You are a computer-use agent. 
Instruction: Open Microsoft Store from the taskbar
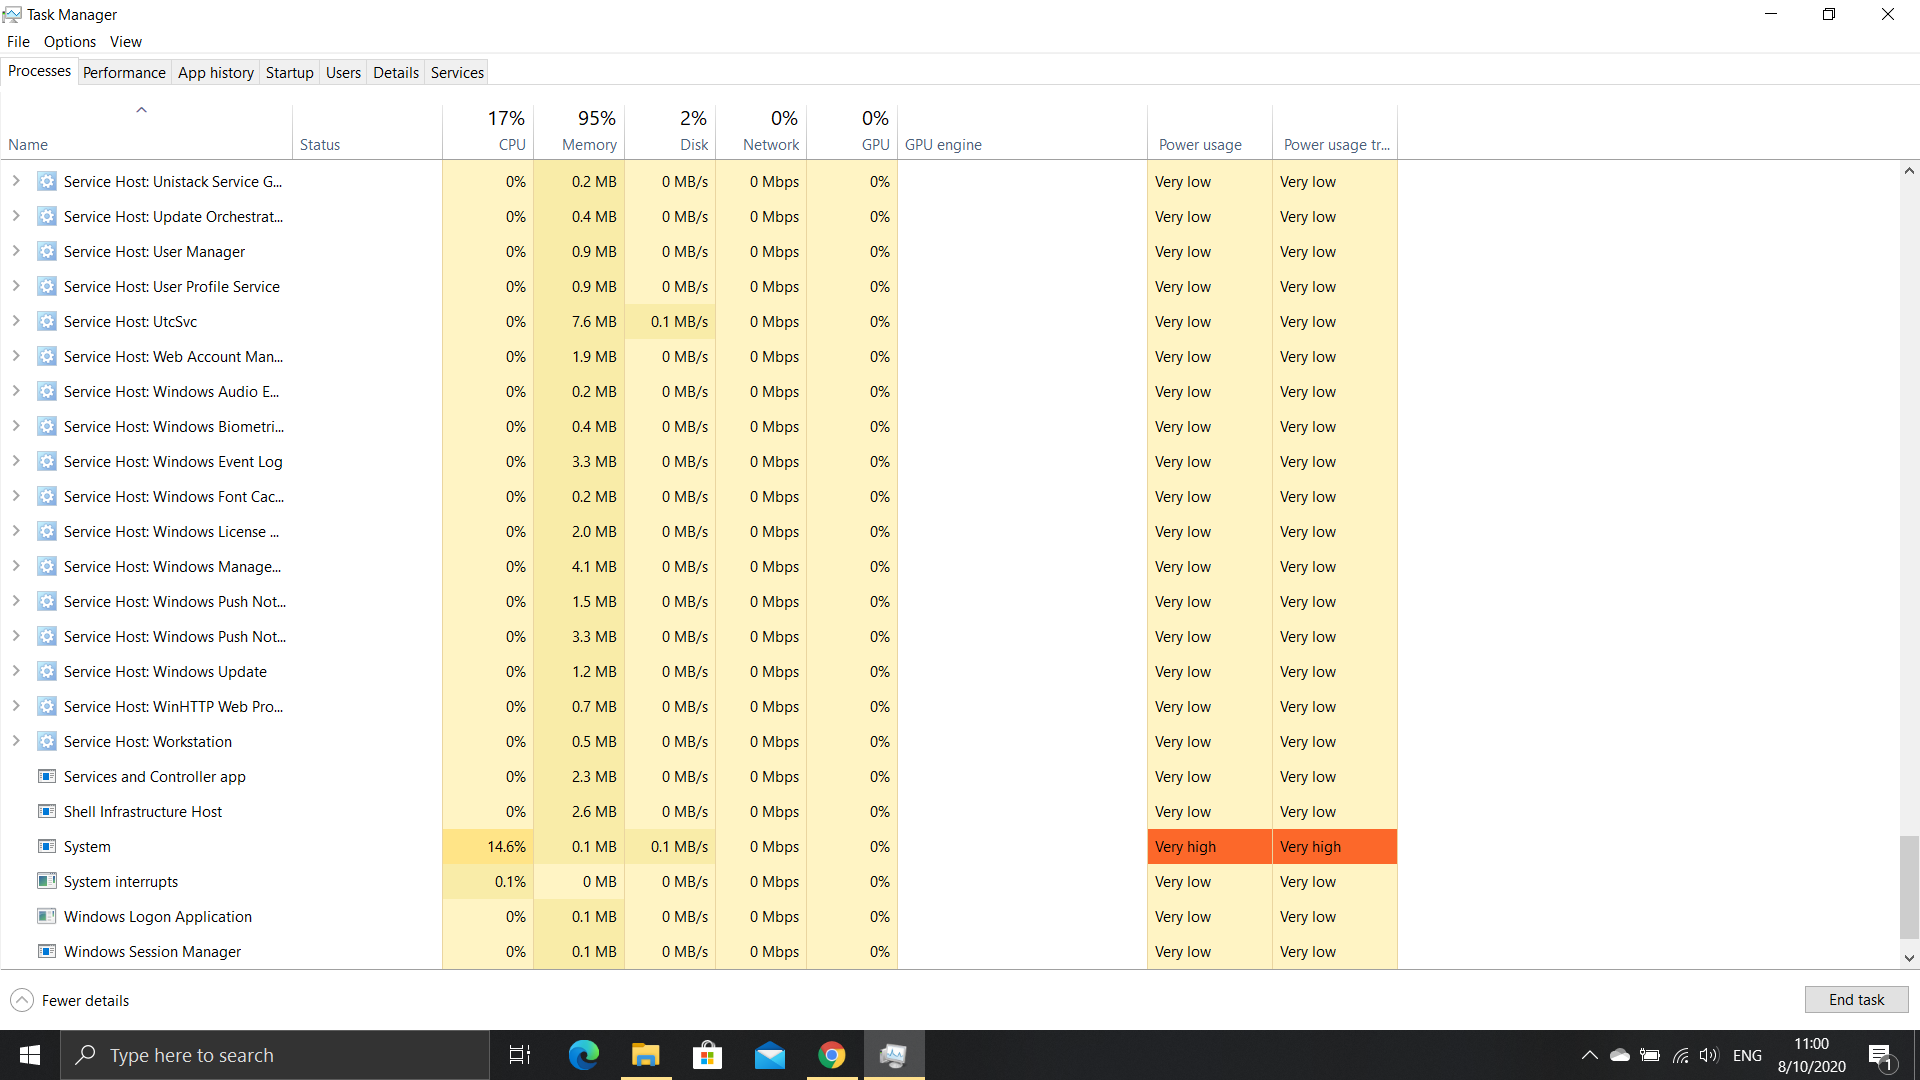[707, 1055]
